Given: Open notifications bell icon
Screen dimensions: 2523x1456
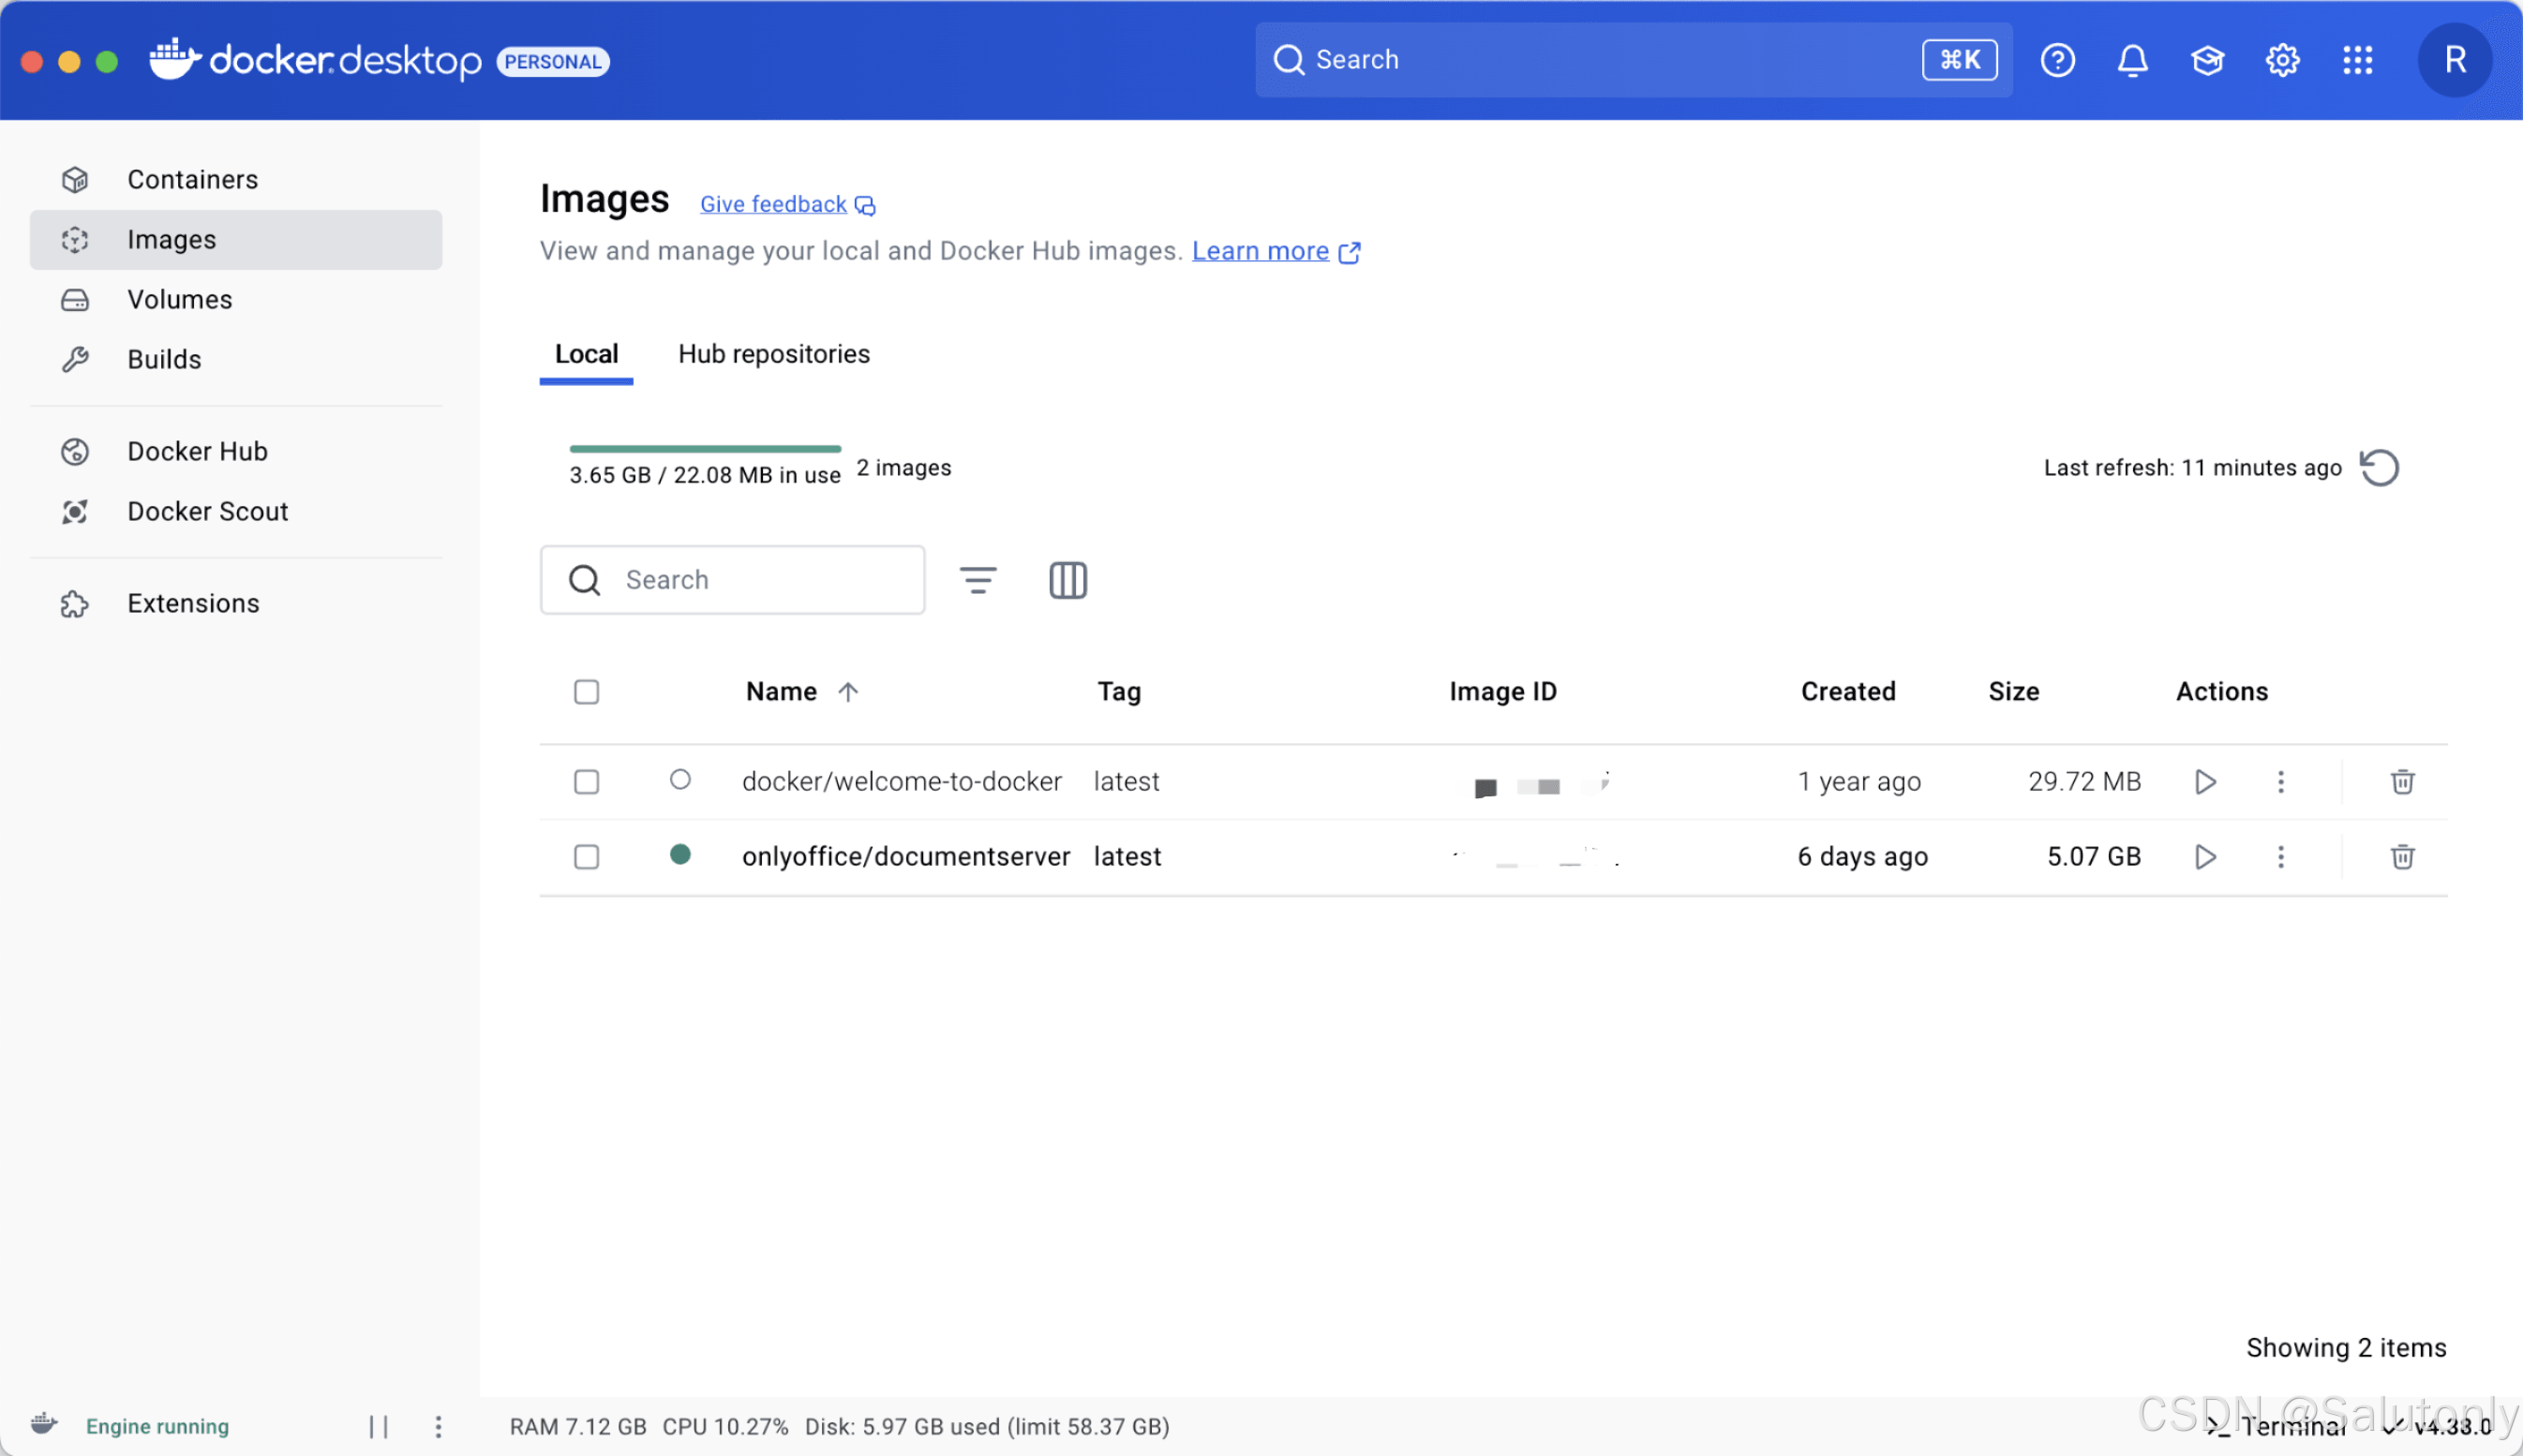Looking at the screenshot, I should point(2132,60).
